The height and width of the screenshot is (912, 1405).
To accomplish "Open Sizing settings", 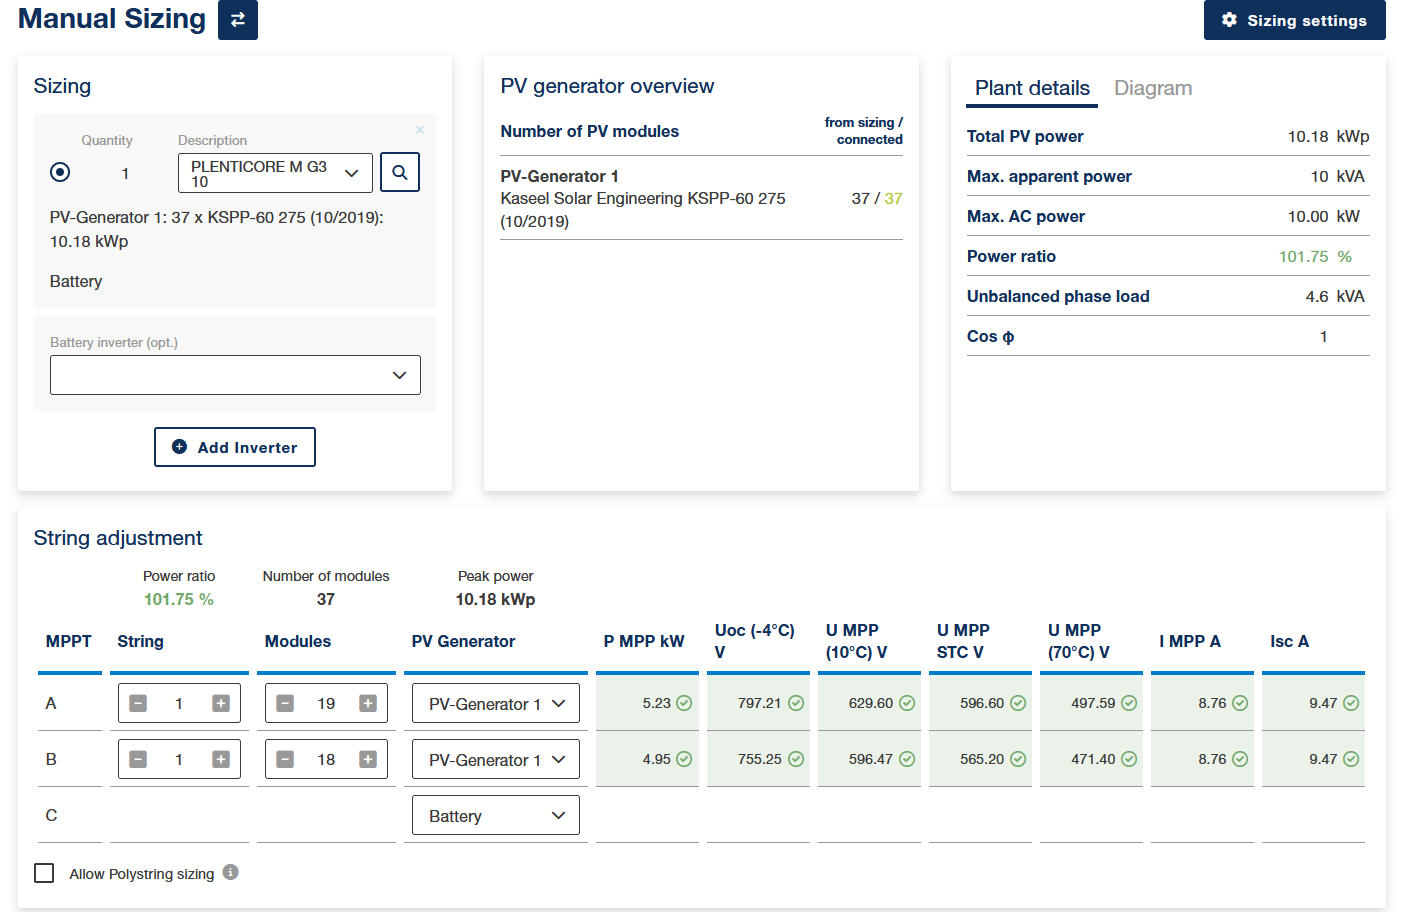I will [x=1294, y=20].
